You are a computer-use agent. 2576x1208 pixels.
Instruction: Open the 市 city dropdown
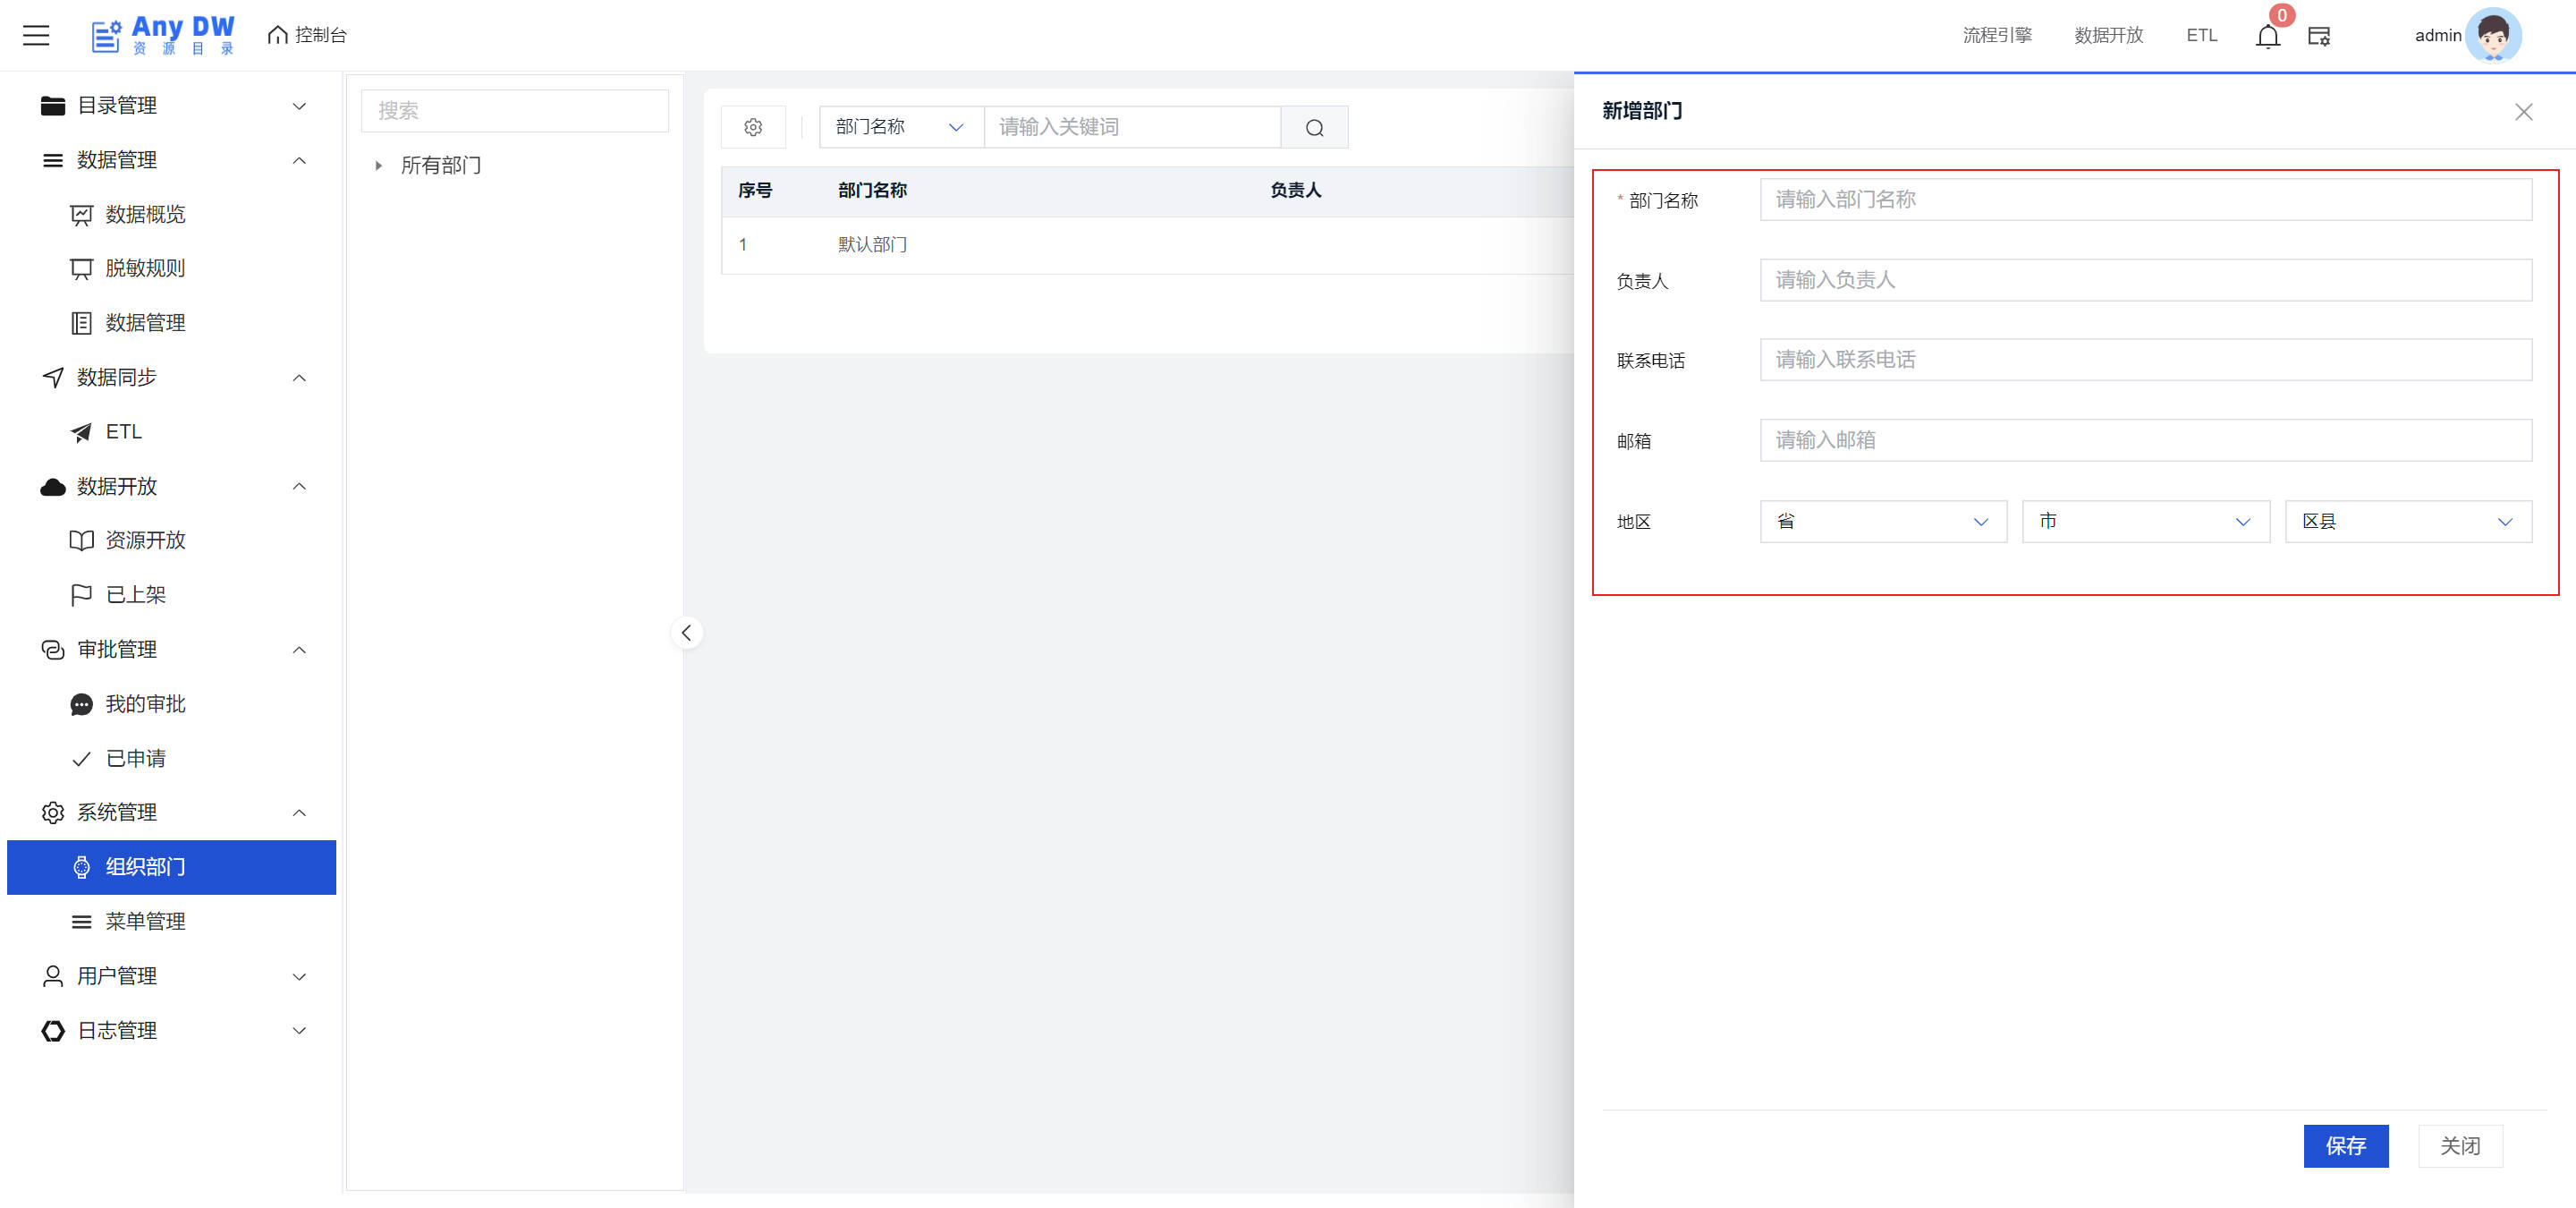(x=2145, y=521)
